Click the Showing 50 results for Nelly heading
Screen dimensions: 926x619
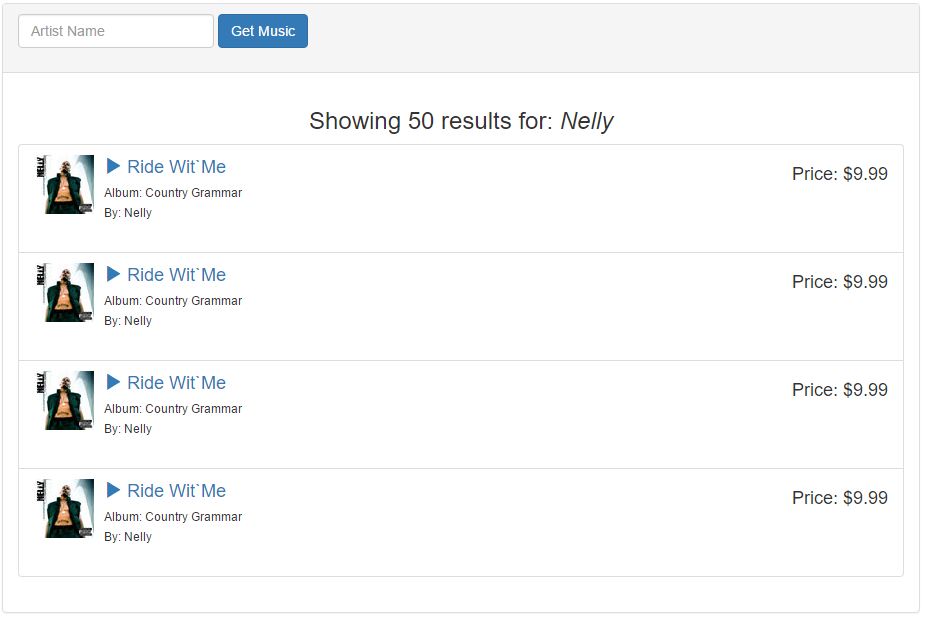461,122
